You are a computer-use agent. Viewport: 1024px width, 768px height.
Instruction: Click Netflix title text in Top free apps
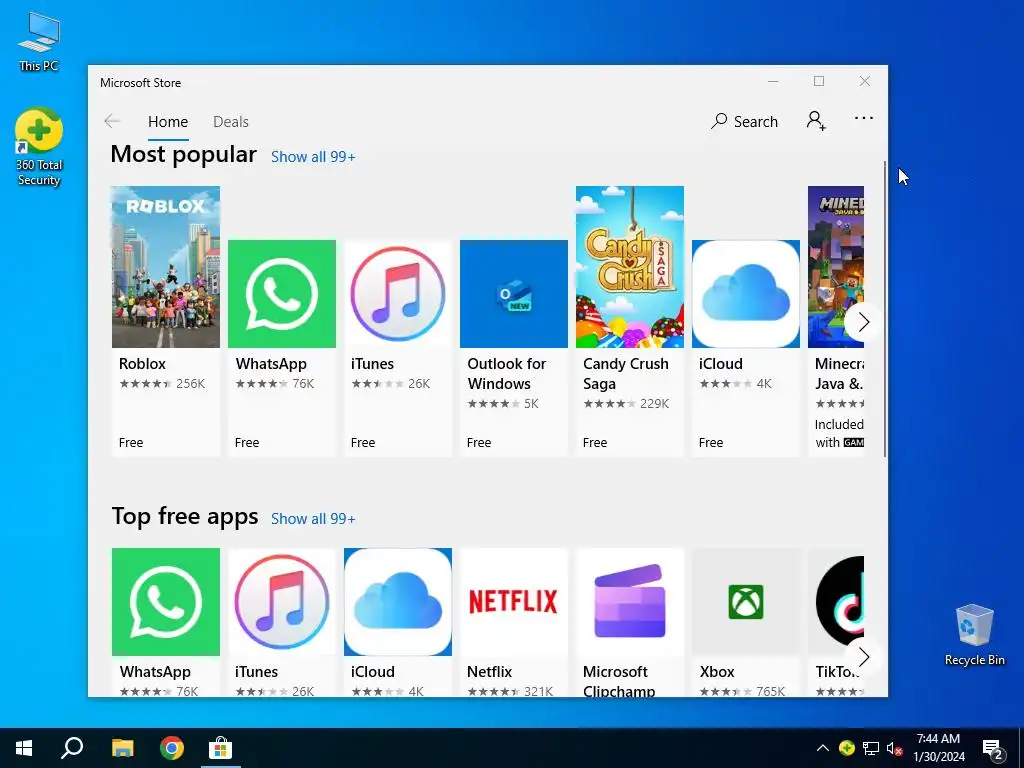pos(489,672)
